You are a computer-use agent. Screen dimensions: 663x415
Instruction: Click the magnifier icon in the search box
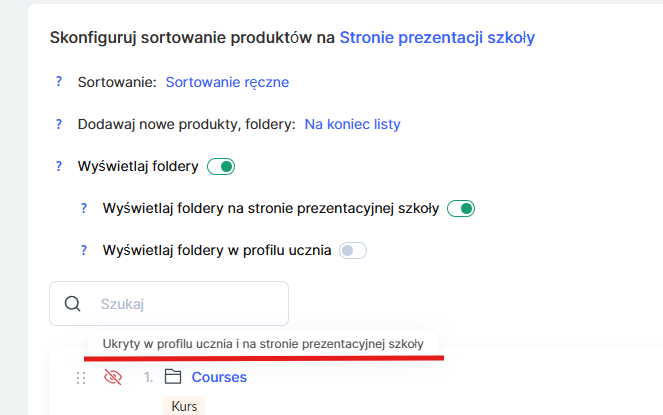click(x=72, y=304)
